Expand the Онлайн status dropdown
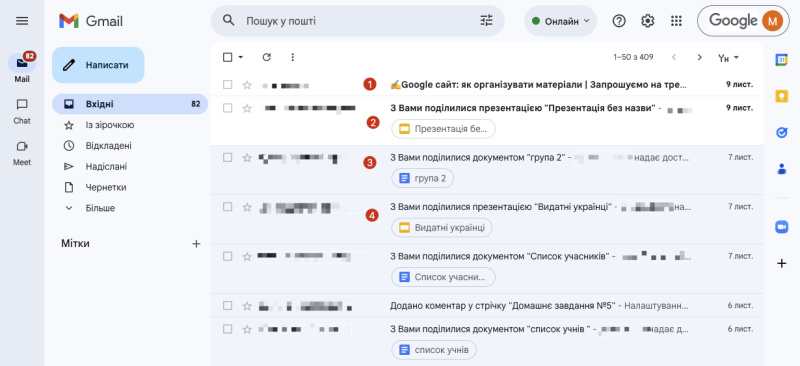The image size is (800, 366). pyautogui.click(x=560, y=21)
